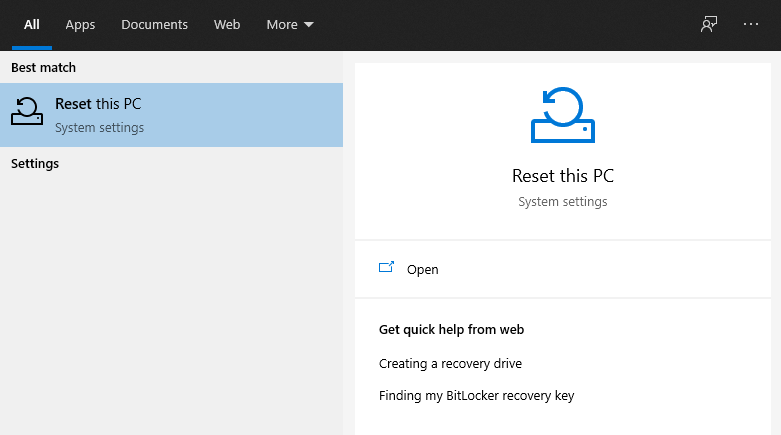Click the Reset this PC icon in results list
The image size is (781, 435).
pos(27,111)
